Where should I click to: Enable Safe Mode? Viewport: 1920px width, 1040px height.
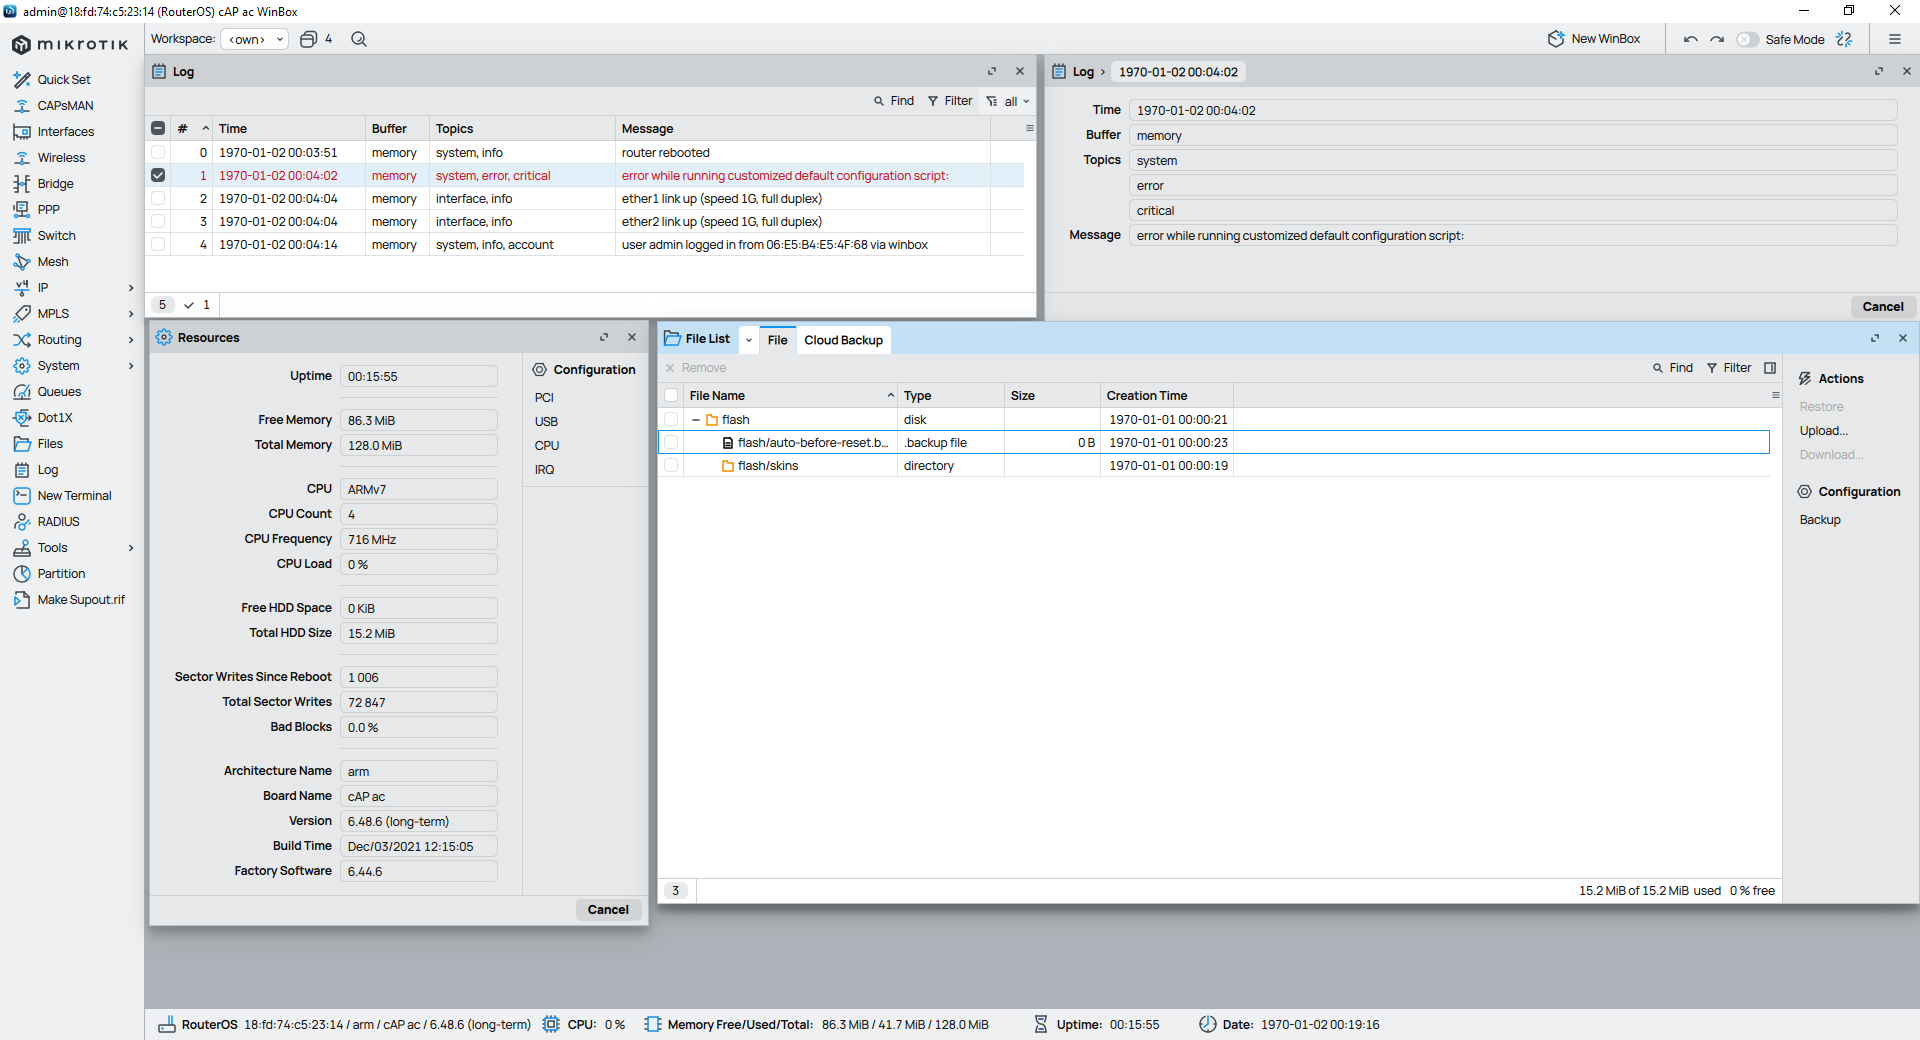coord(1747,39)
